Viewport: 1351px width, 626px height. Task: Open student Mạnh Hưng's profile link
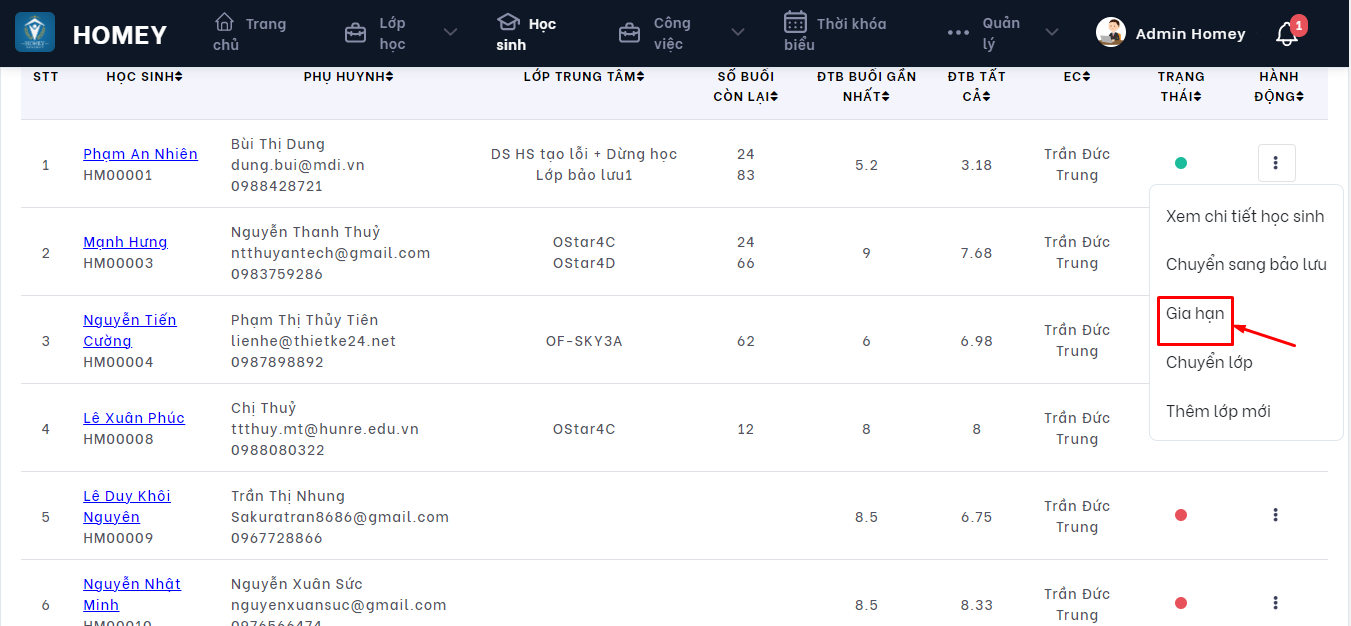point(125,242)
